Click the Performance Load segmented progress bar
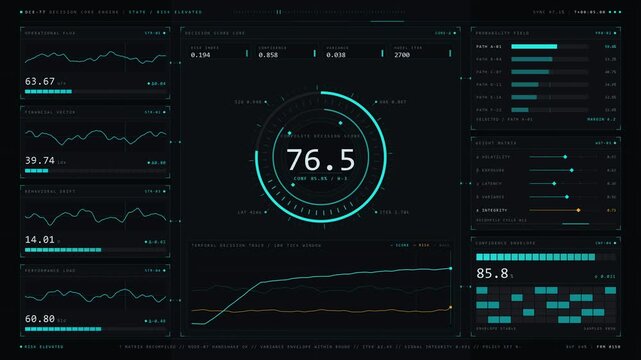Image resolution: width=641 pixels, height=360 pixels. tap(96, 329)
